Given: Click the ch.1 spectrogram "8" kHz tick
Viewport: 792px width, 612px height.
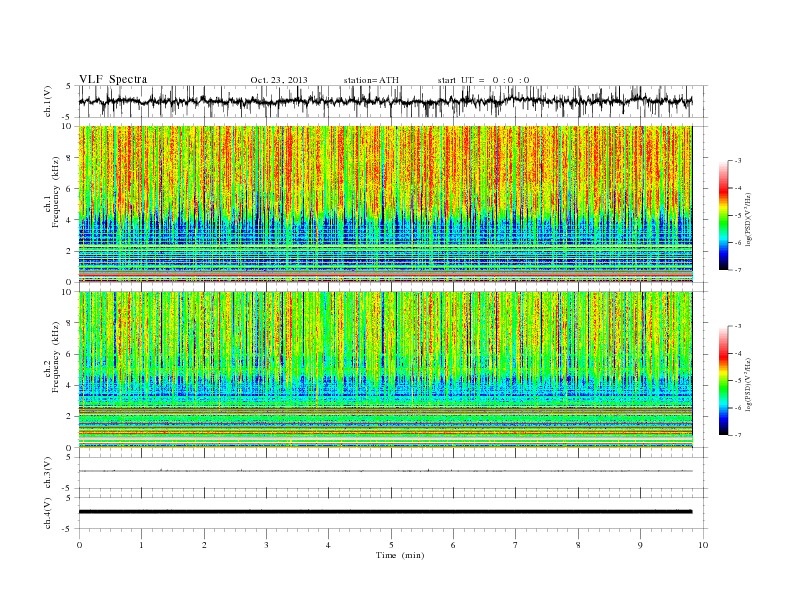Looking at the screenshot, I should point(70,158).
